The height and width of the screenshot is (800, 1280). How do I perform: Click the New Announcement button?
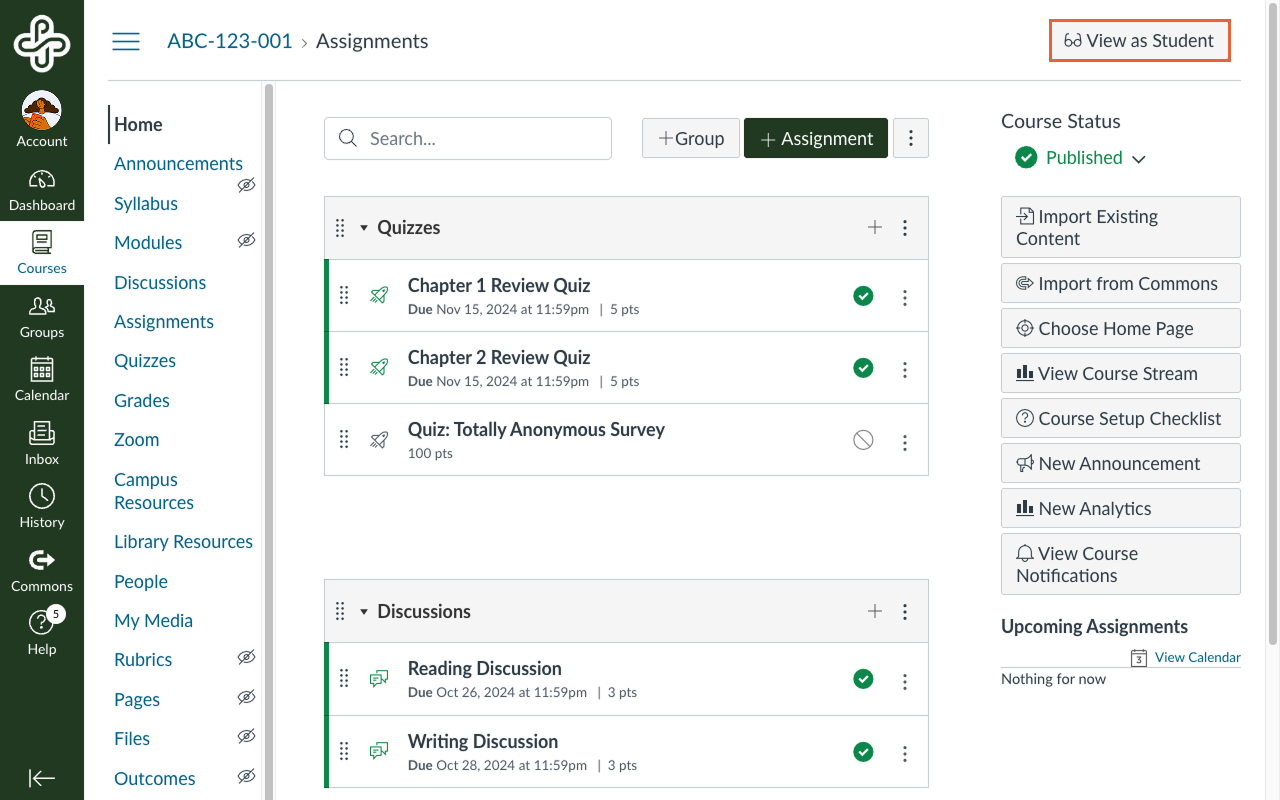1121,463
